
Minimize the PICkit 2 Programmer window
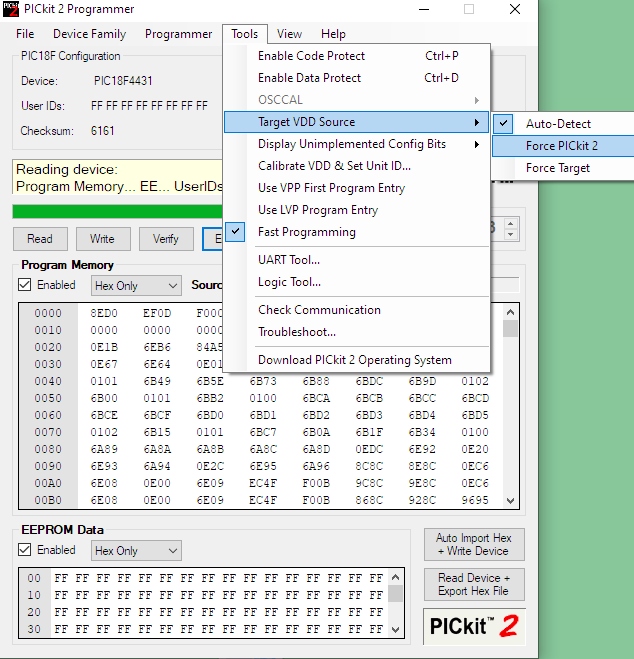(424, 9)
